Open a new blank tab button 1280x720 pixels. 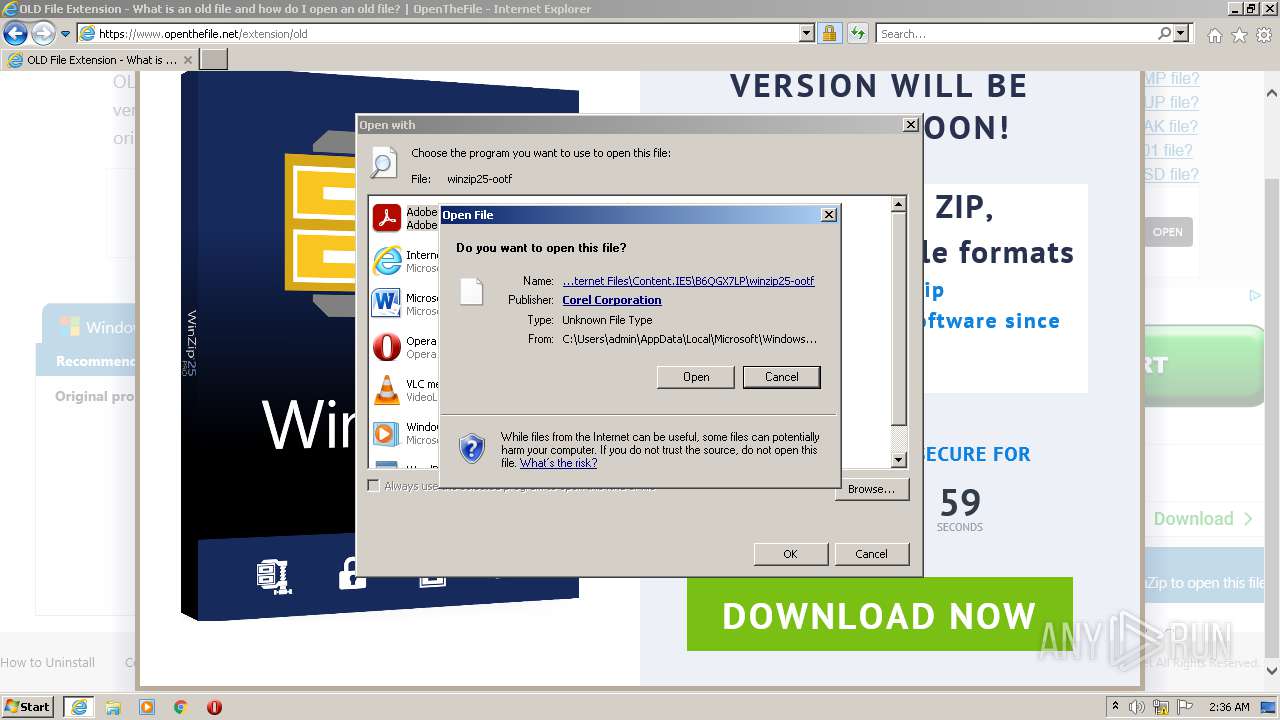pos(214,59)
